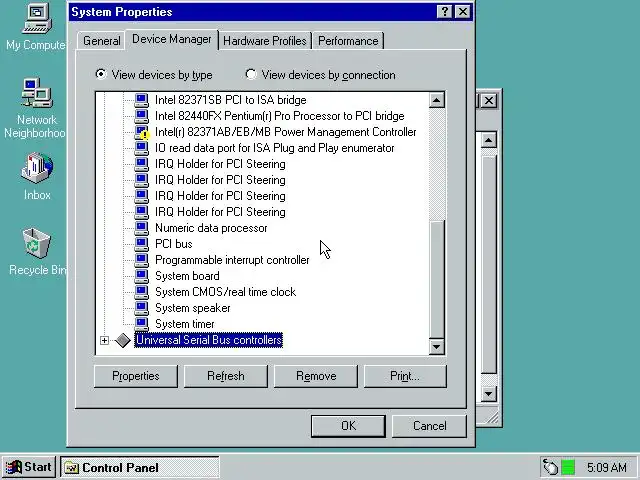Switch to the Device Manager tab
Viewport: 640px width, 480px height.
pos(172,39)
